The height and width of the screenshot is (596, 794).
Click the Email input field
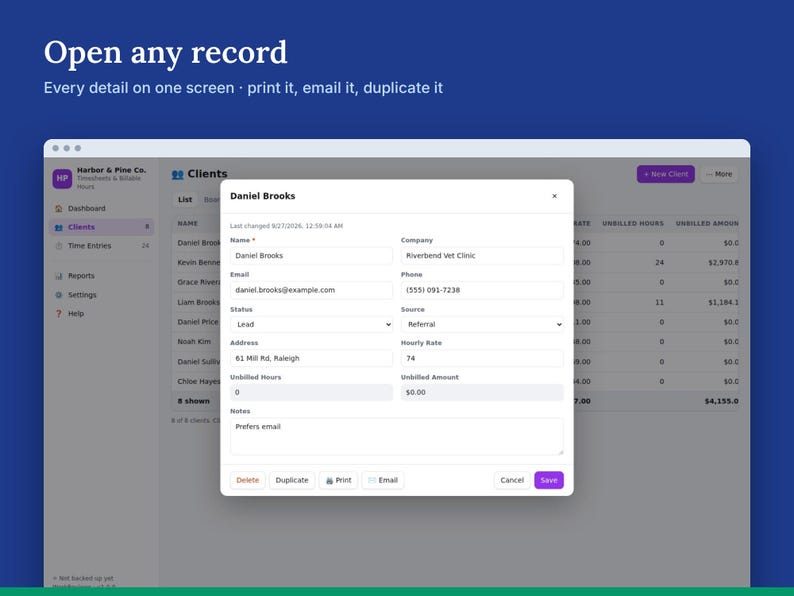tap(311, 290)
